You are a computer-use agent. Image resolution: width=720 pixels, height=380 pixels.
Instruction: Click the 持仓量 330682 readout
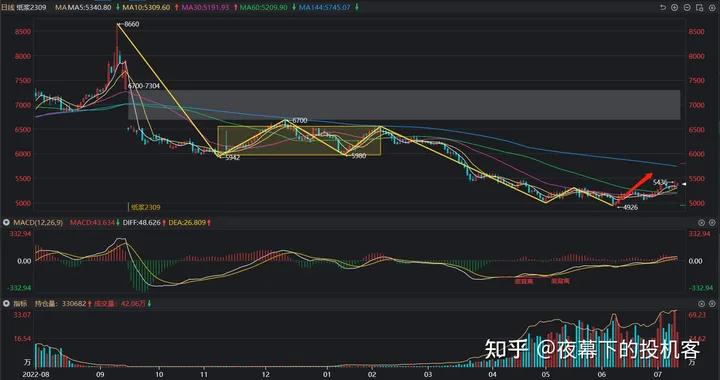[62, 304]
